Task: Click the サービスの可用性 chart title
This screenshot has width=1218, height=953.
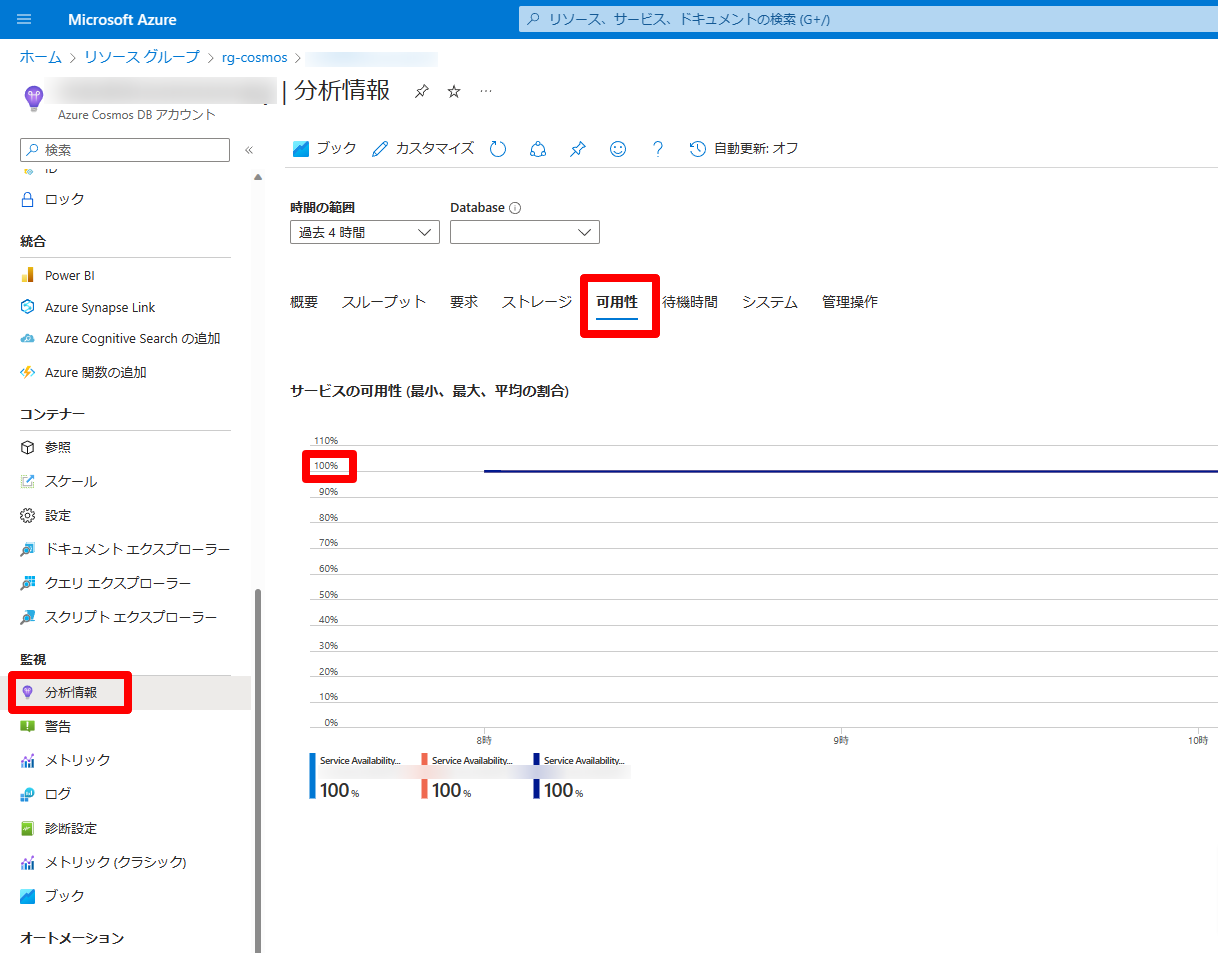Action: [429, 392]
